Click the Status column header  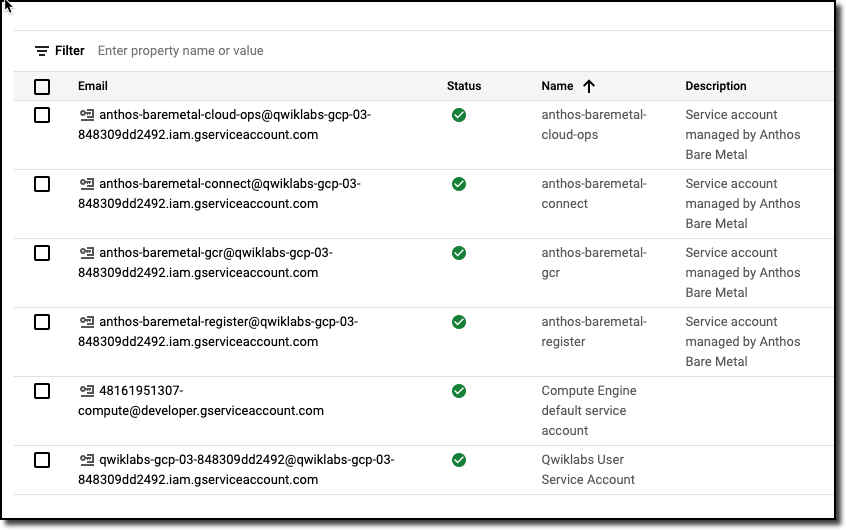coord(464,86)
